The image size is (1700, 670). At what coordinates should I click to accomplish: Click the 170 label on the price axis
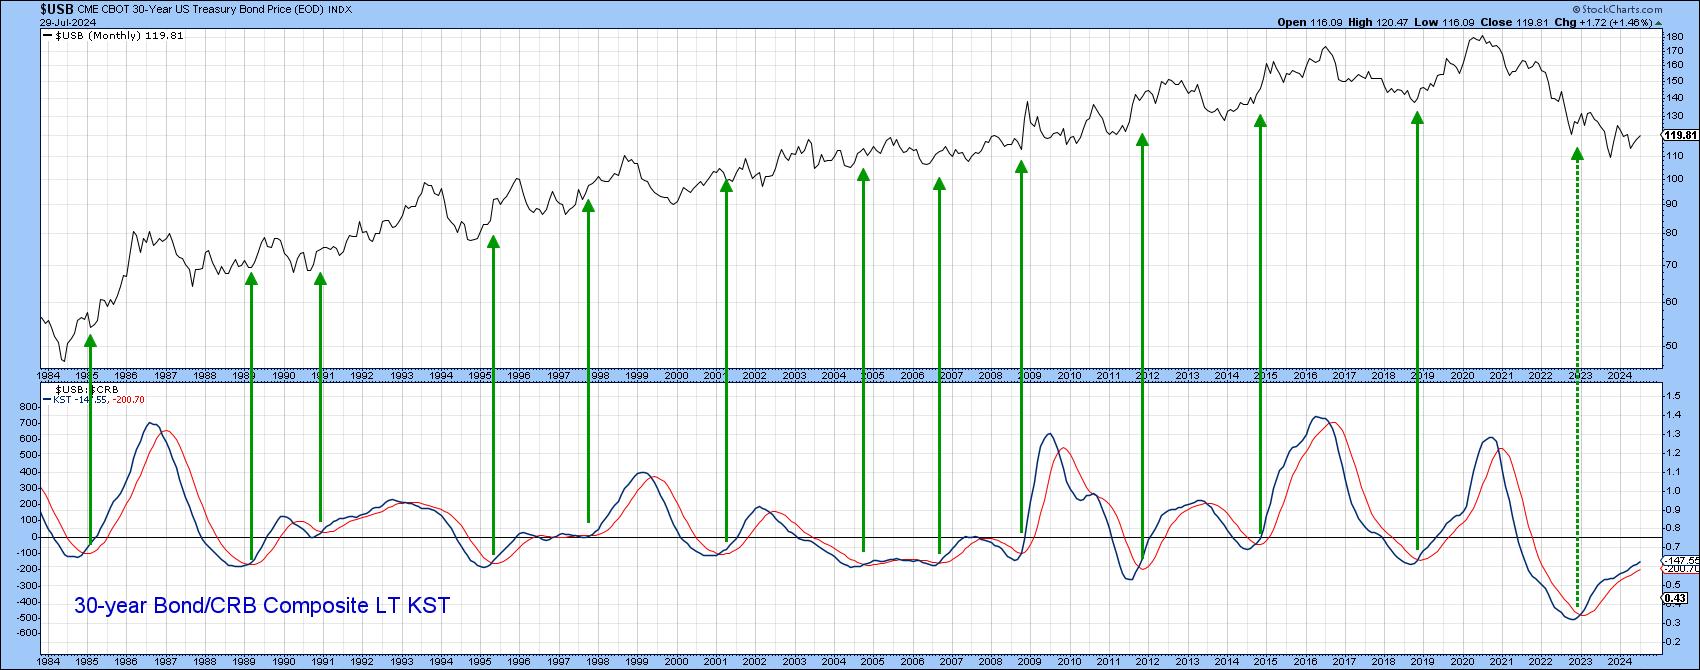click(1675, 50)
